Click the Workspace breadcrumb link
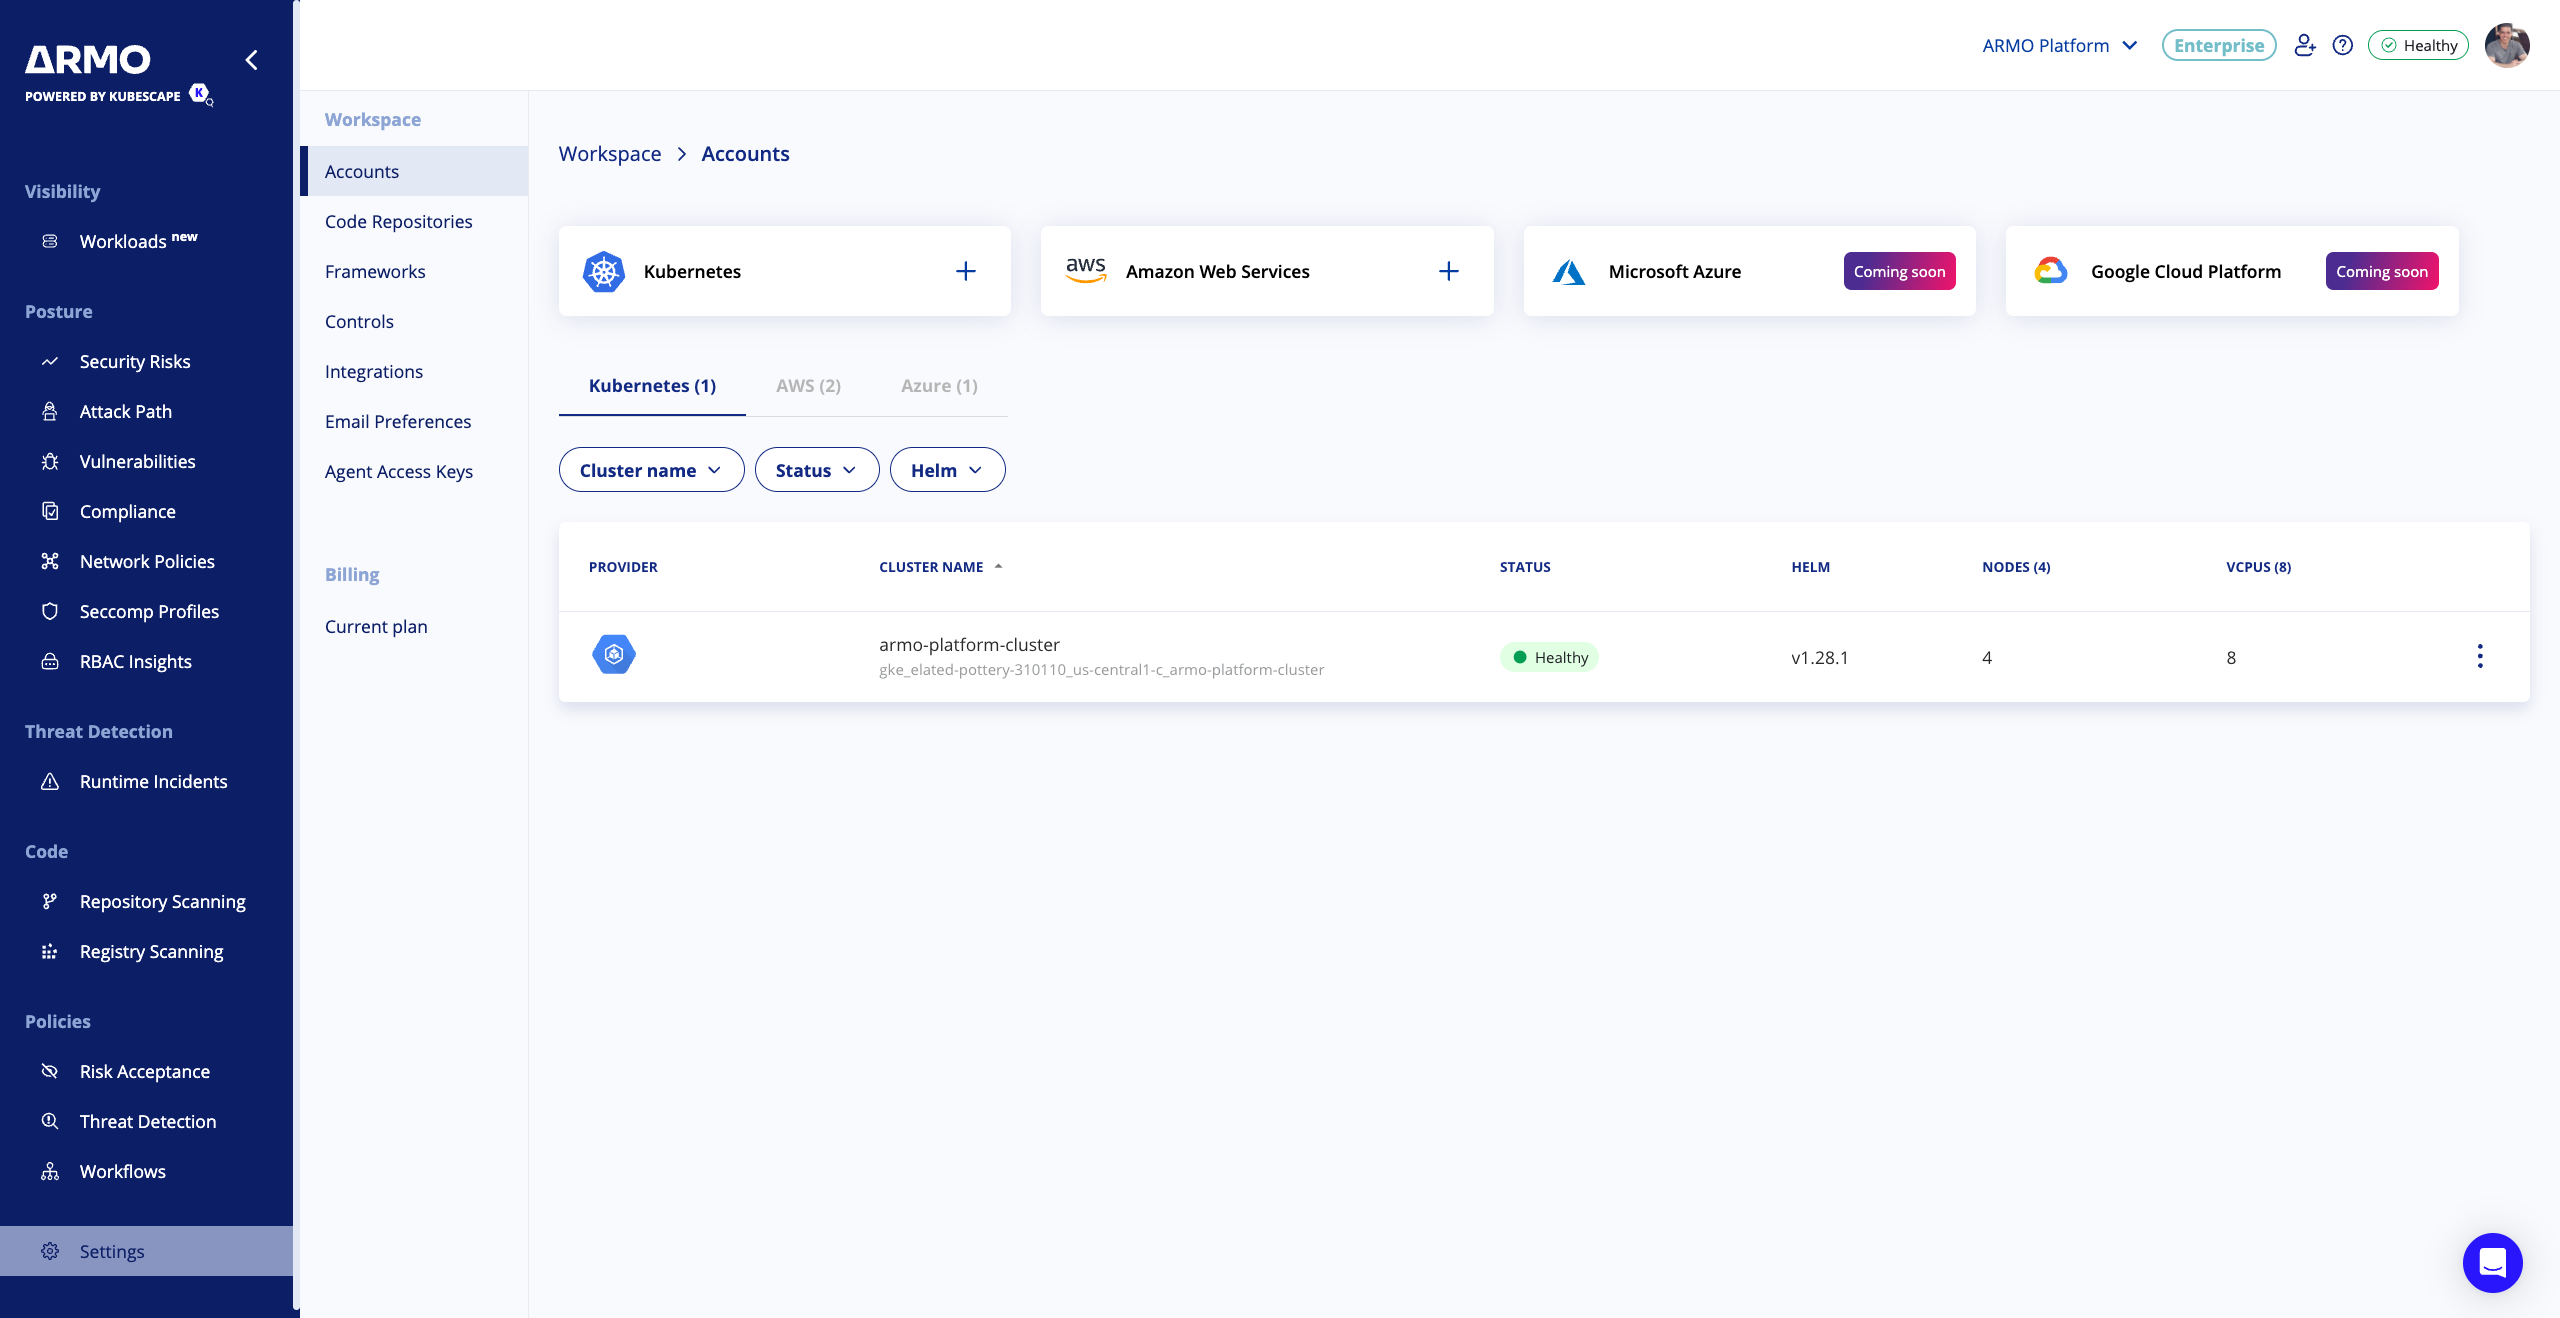The image size is (2560, 1318). pos(610,154)
